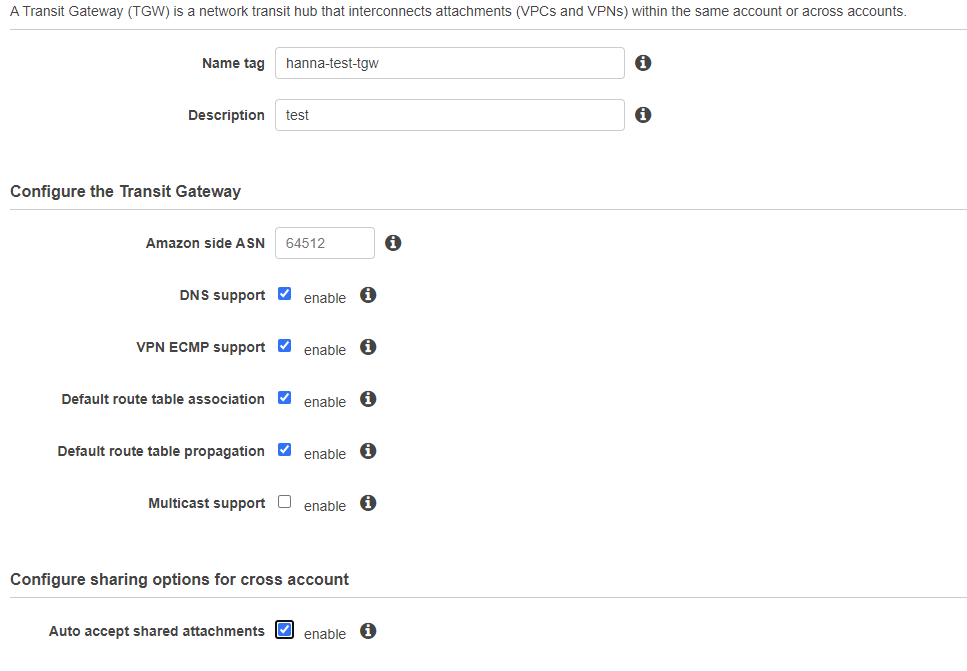The height and width of the screenshot is (671, 967).
Task: Show info for Default route table association
Action: [368, 399]
